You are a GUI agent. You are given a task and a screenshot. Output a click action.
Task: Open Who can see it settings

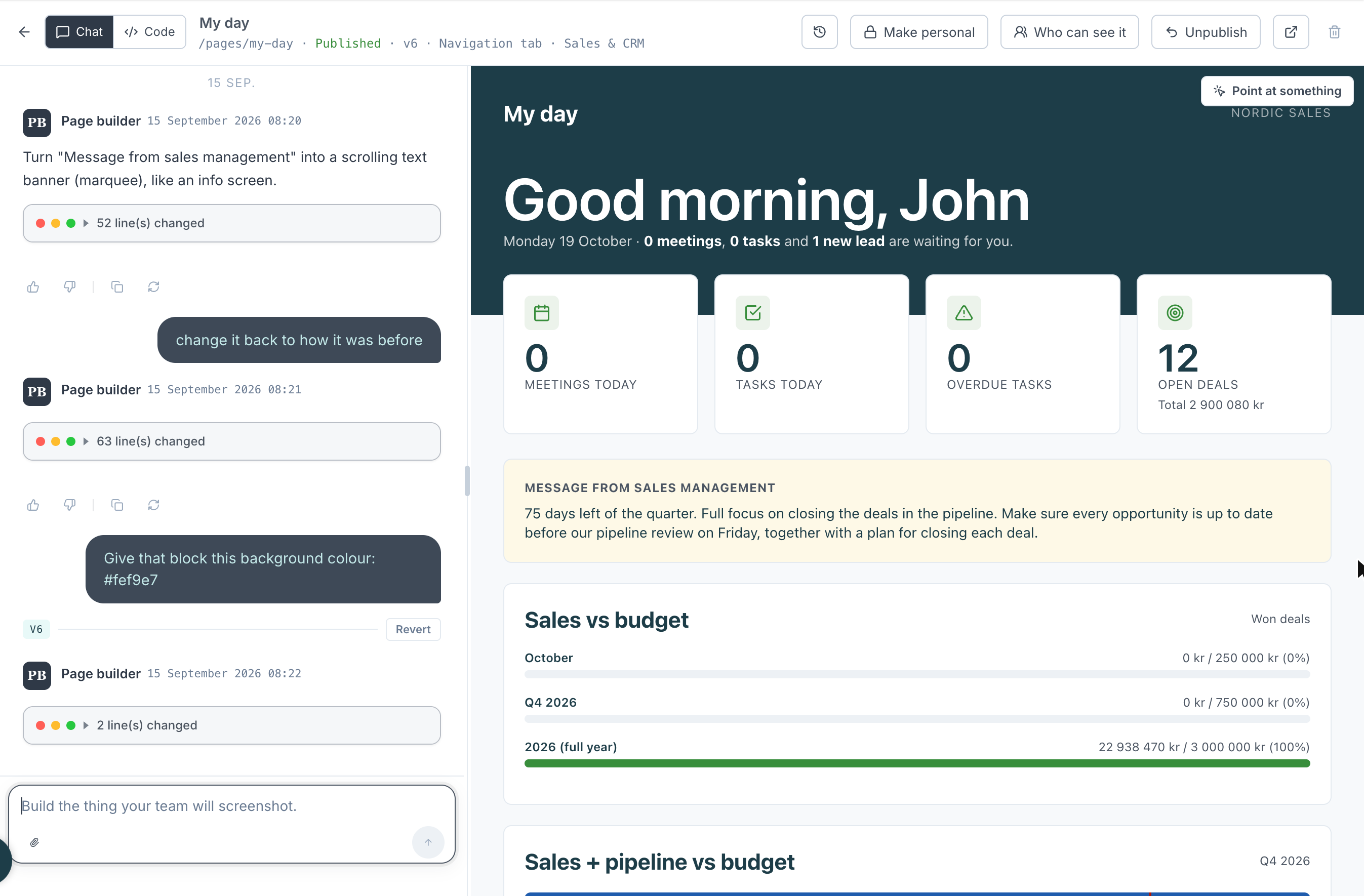(1070, 32)
